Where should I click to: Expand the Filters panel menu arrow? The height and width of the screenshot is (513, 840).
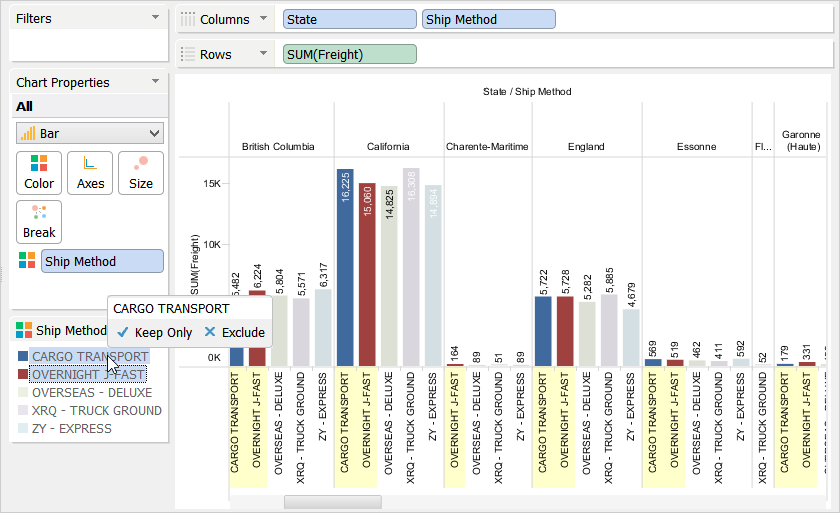[155, 18]
